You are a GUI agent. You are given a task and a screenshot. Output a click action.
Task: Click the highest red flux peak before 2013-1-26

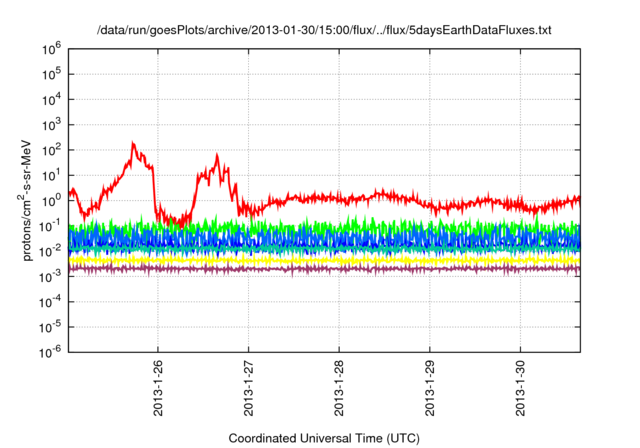[133, 145]
